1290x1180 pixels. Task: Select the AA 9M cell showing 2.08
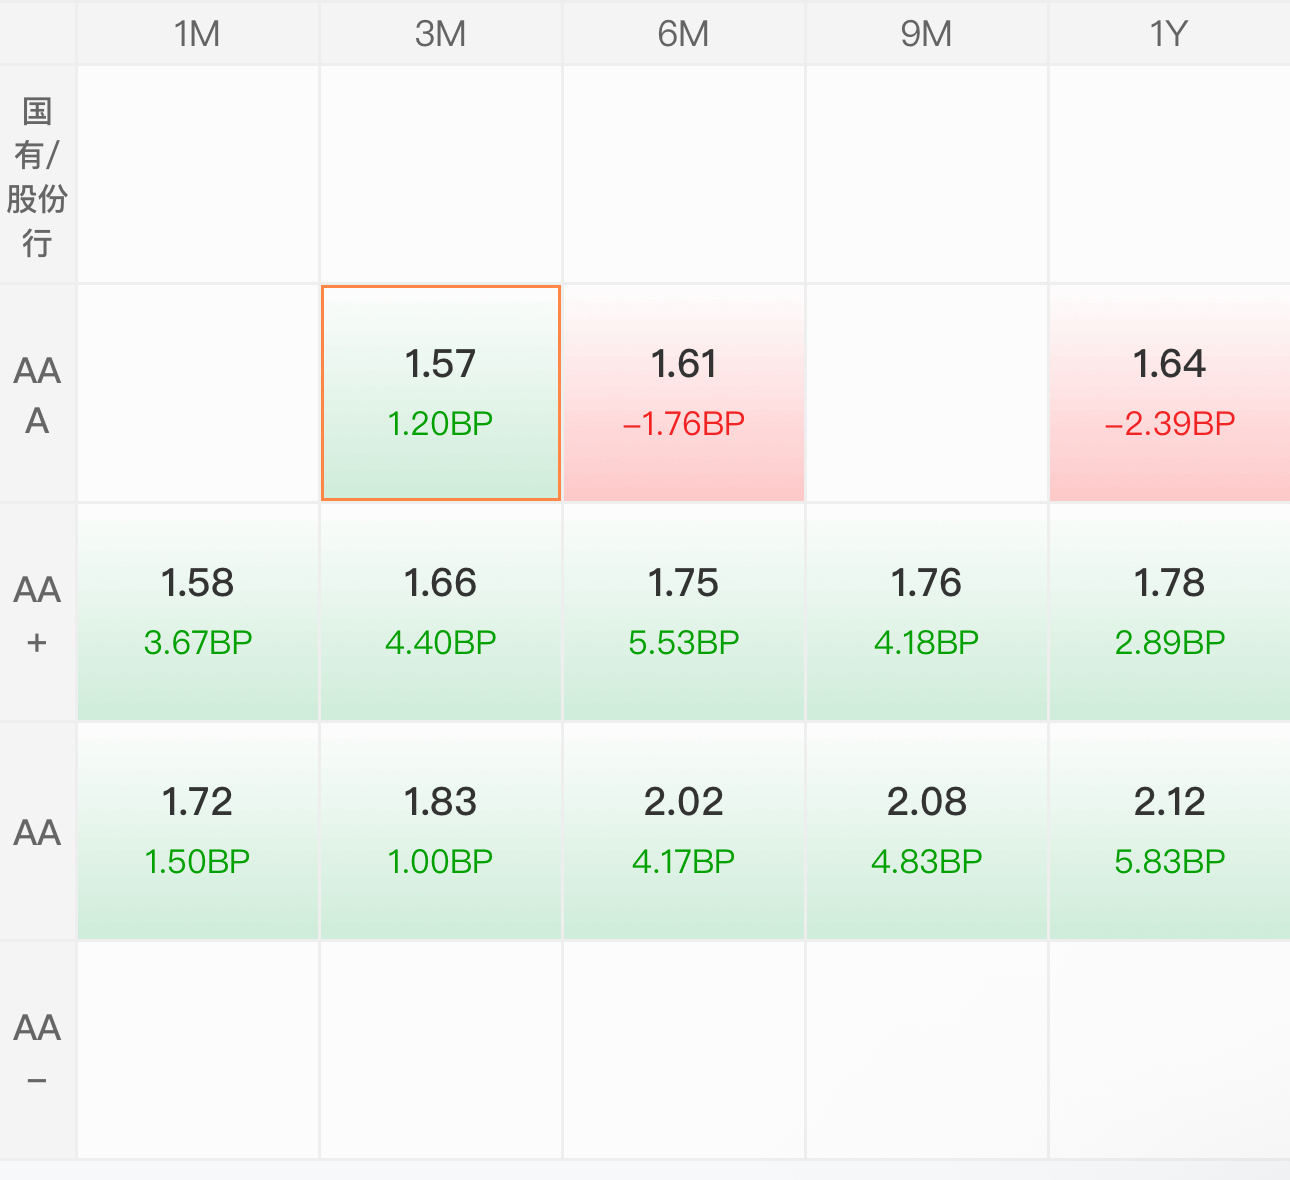(926, 831)
